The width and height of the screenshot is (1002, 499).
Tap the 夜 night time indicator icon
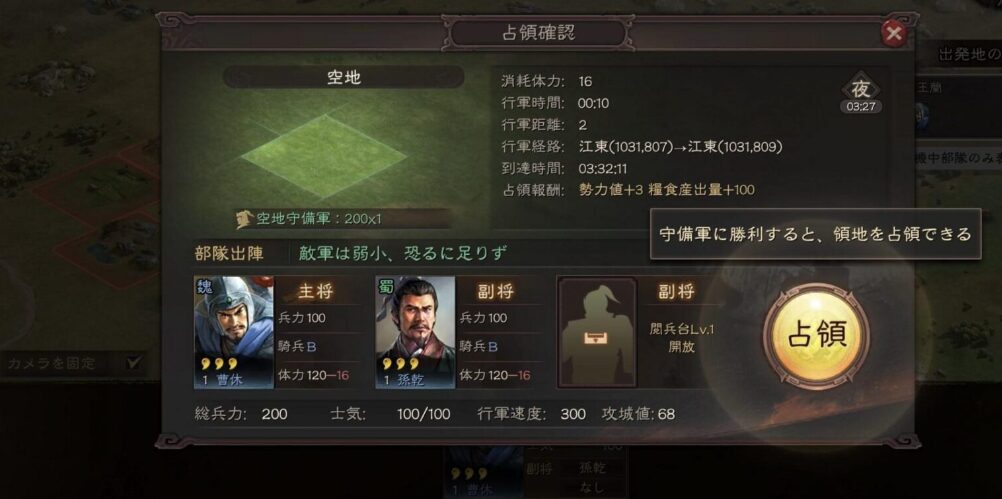[x=860, y=88]
